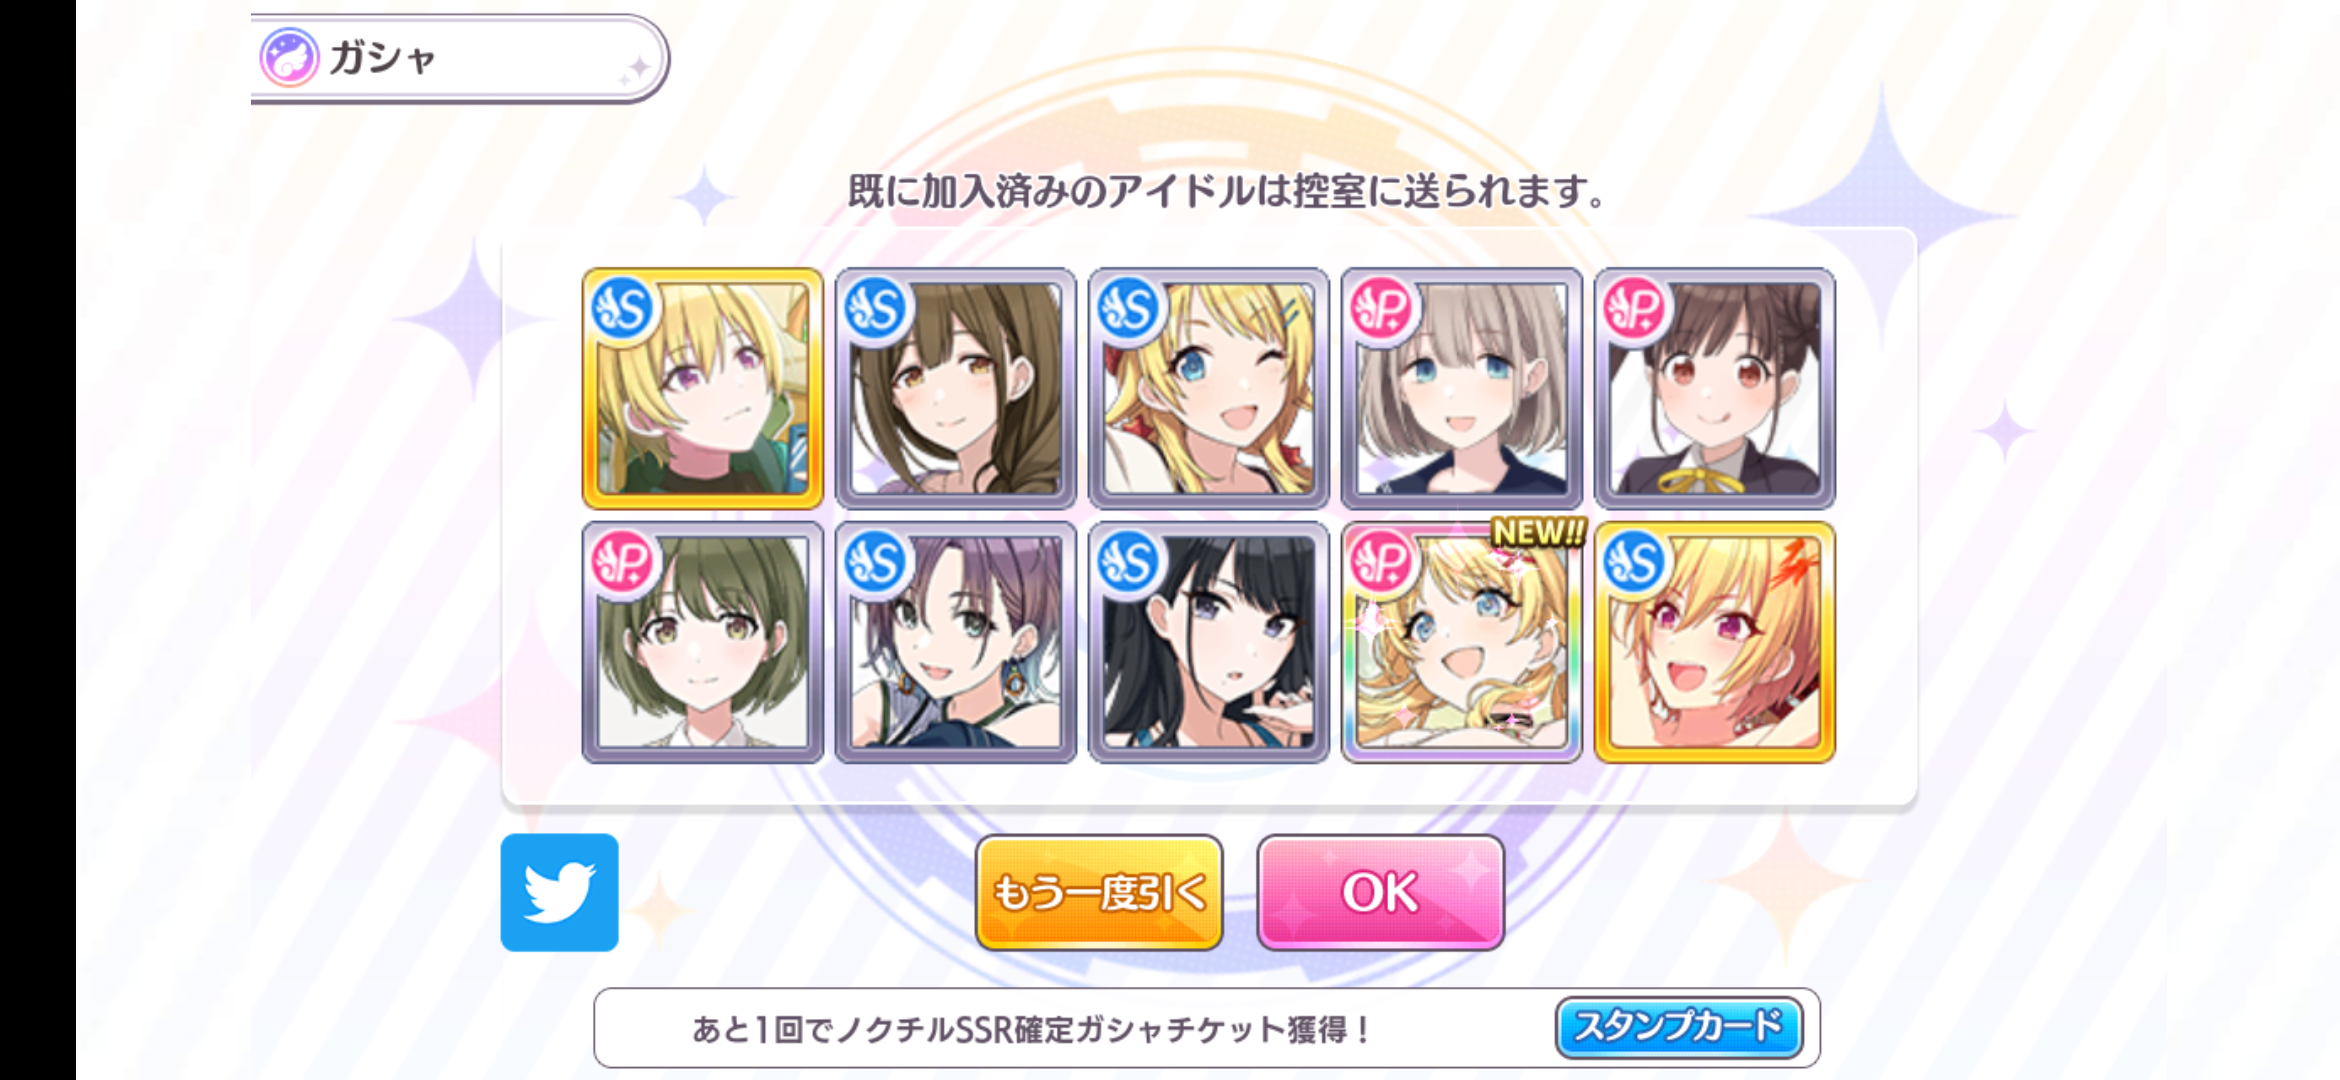
Task: Tap the pink OK button
Action: point(1380,892)
